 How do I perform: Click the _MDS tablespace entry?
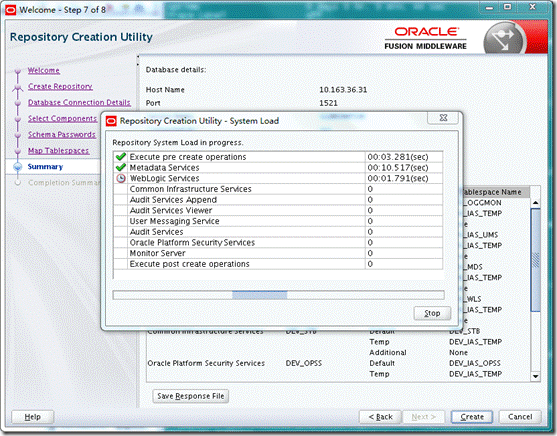coord(473,267)
